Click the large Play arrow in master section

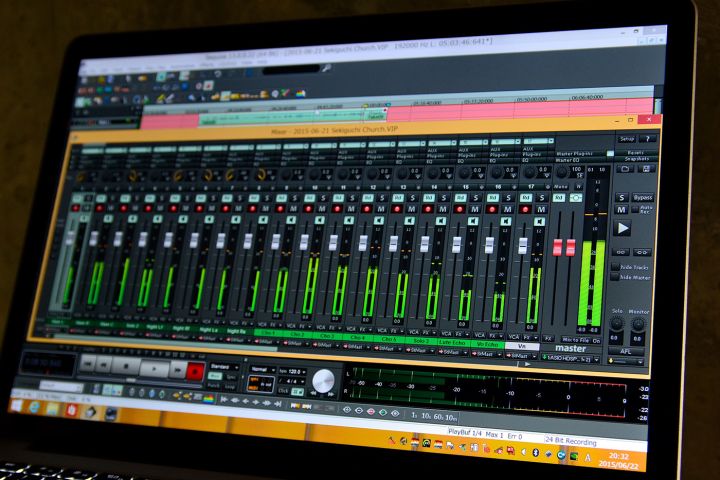pyautogui.click(x=622, y=228)
